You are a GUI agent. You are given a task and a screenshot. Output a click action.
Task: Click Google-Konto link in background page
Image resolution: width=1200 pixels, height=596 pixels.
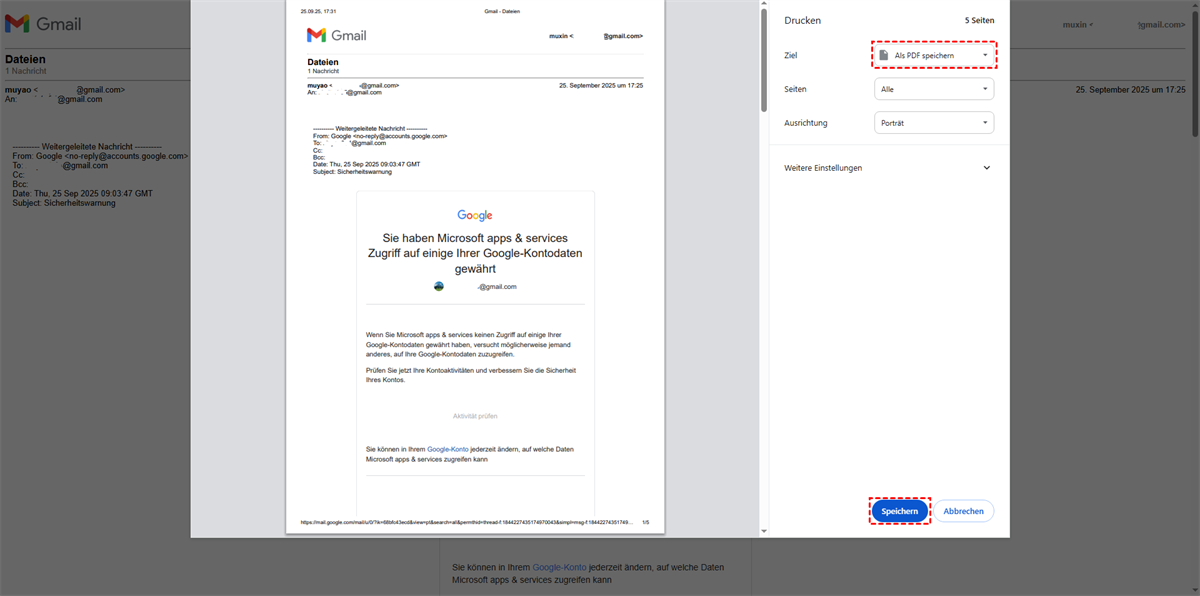(559, 567)
